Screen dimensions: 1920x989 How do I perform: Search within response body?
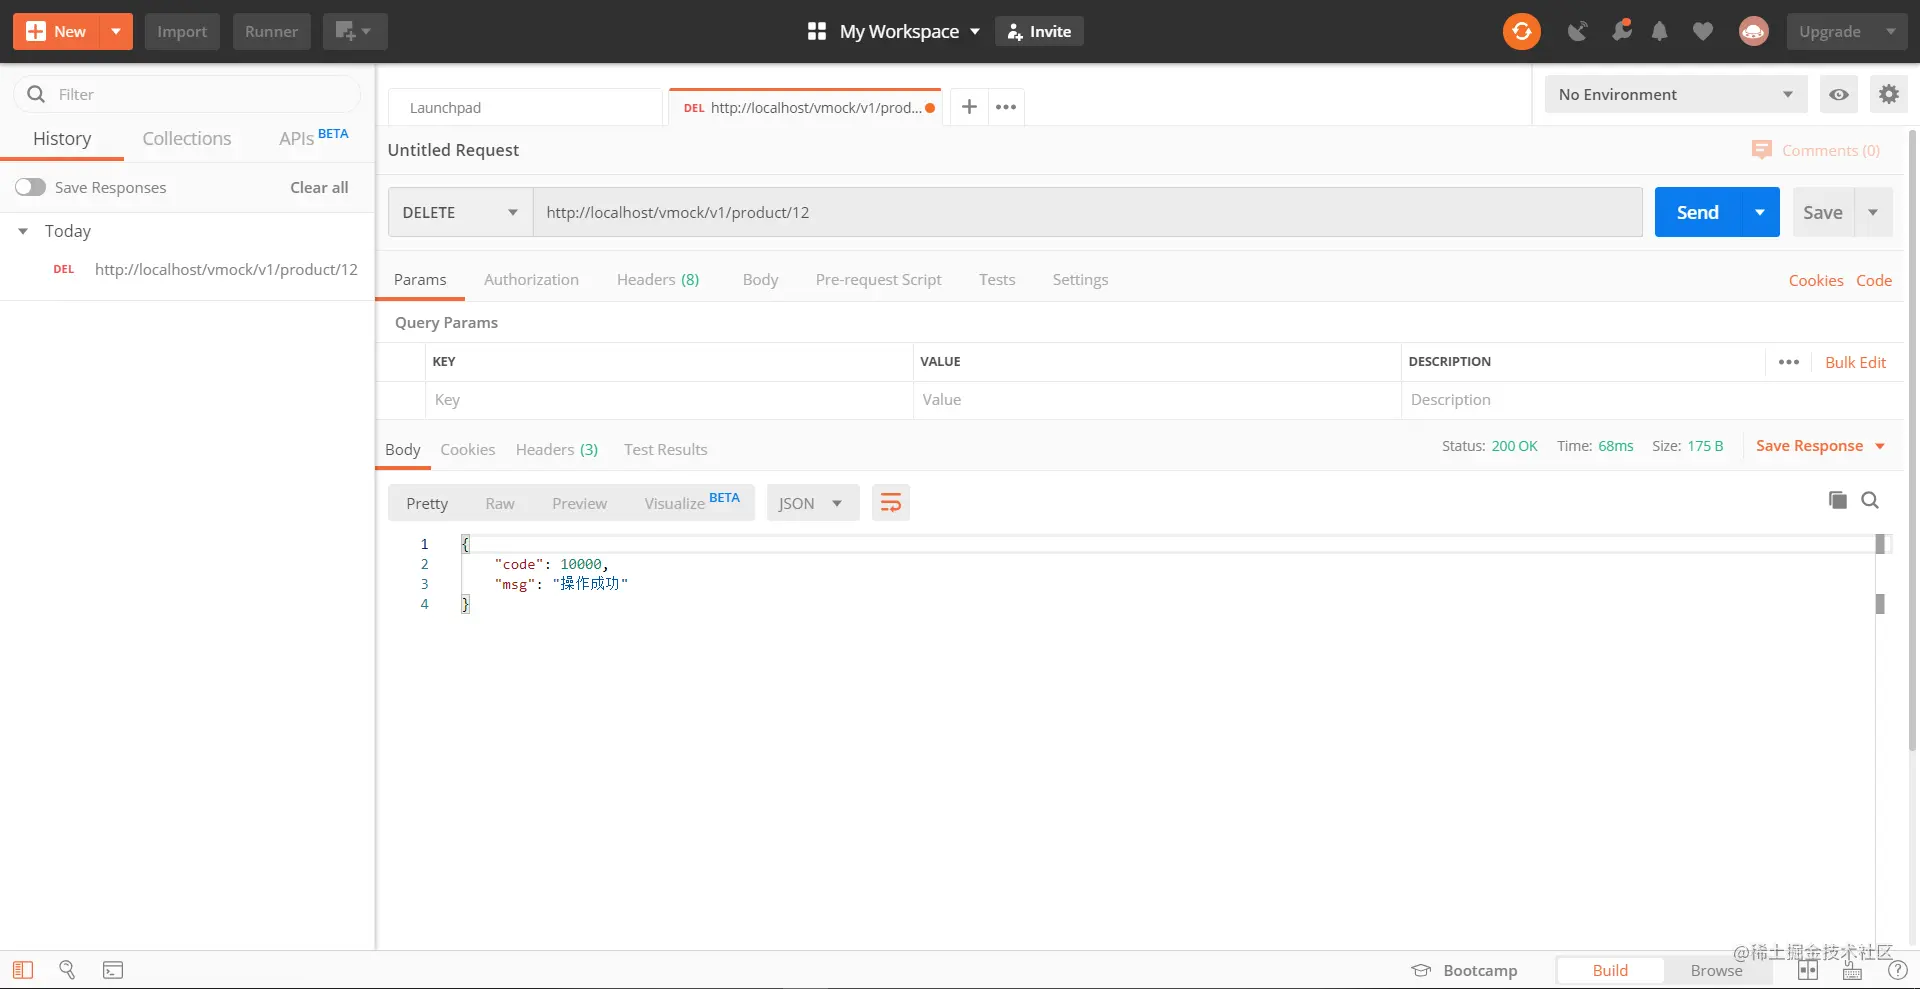1869,500
